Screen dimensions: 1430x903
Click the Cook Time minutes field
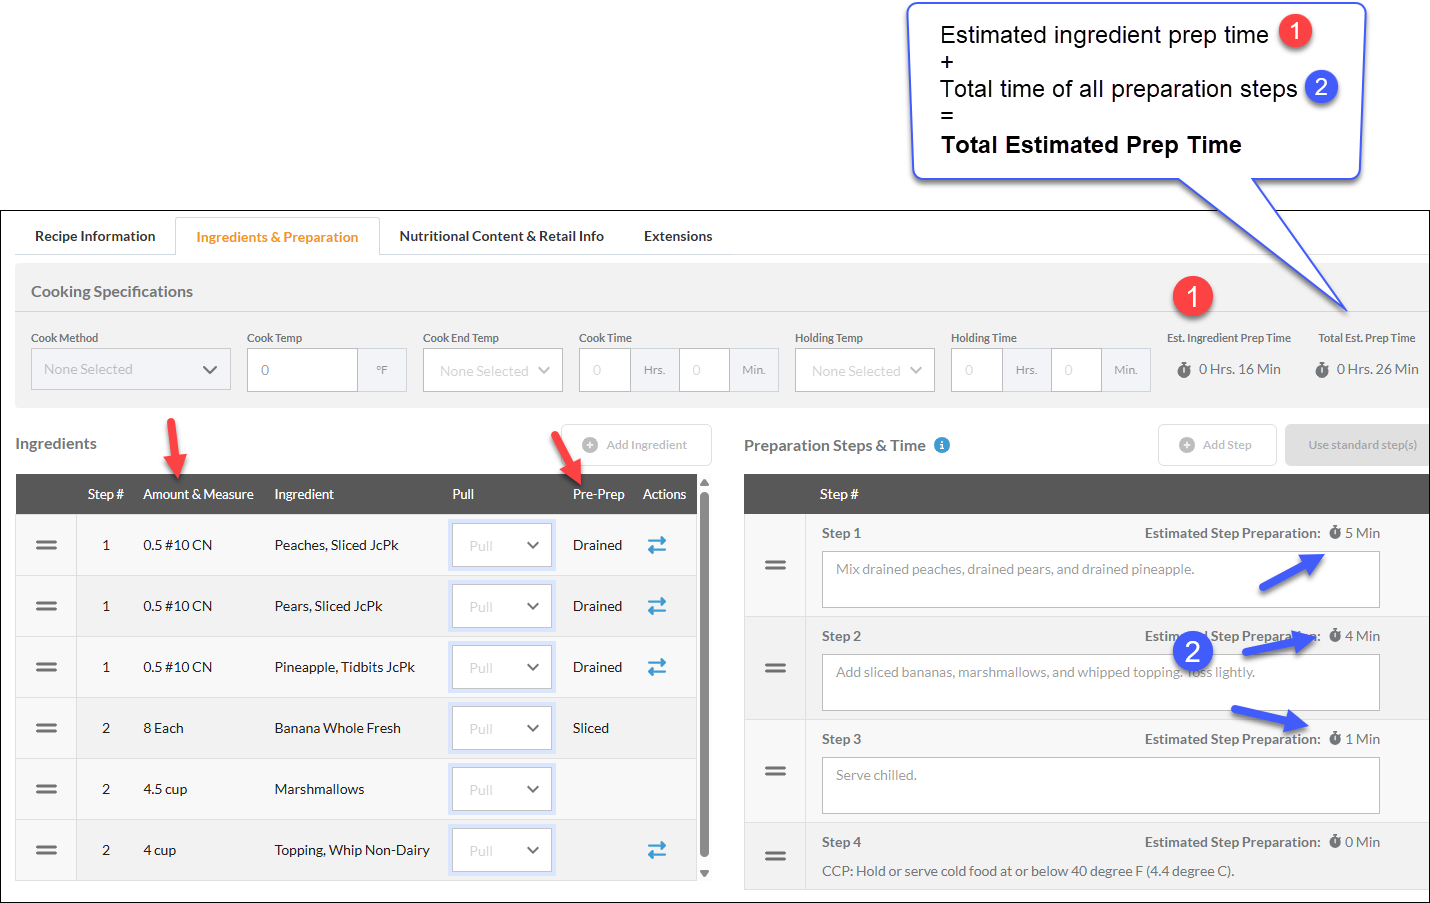click(x=704, y=370)
